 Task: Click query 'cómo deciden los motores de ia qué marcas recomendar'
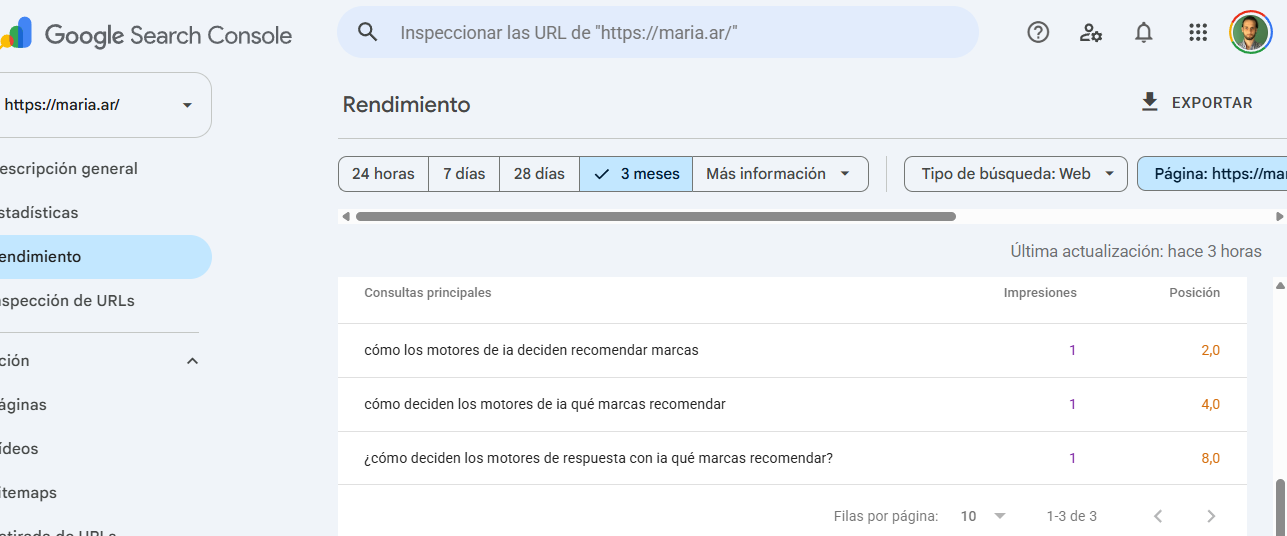(x=545, y=404)
